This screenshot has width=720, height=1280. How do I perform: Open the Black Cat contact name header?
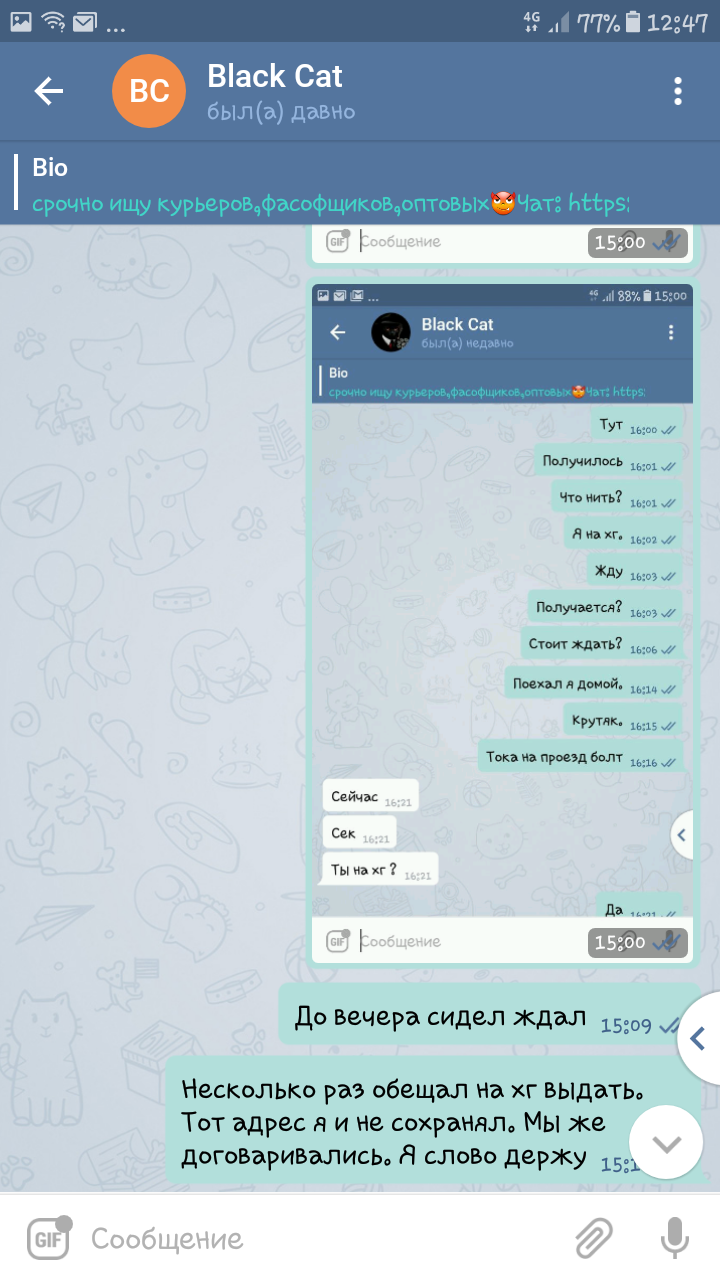pos(274,76)
